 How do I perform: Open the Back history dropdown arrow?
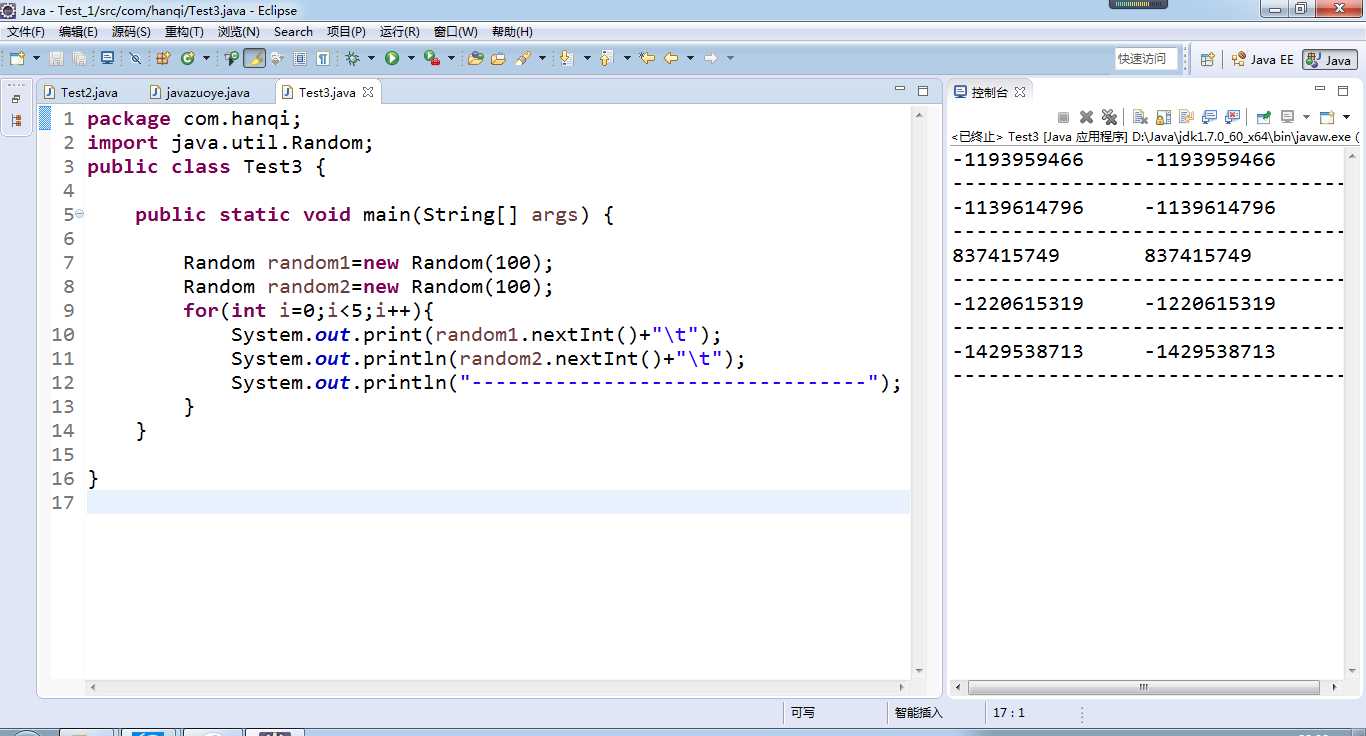(690, 59)
